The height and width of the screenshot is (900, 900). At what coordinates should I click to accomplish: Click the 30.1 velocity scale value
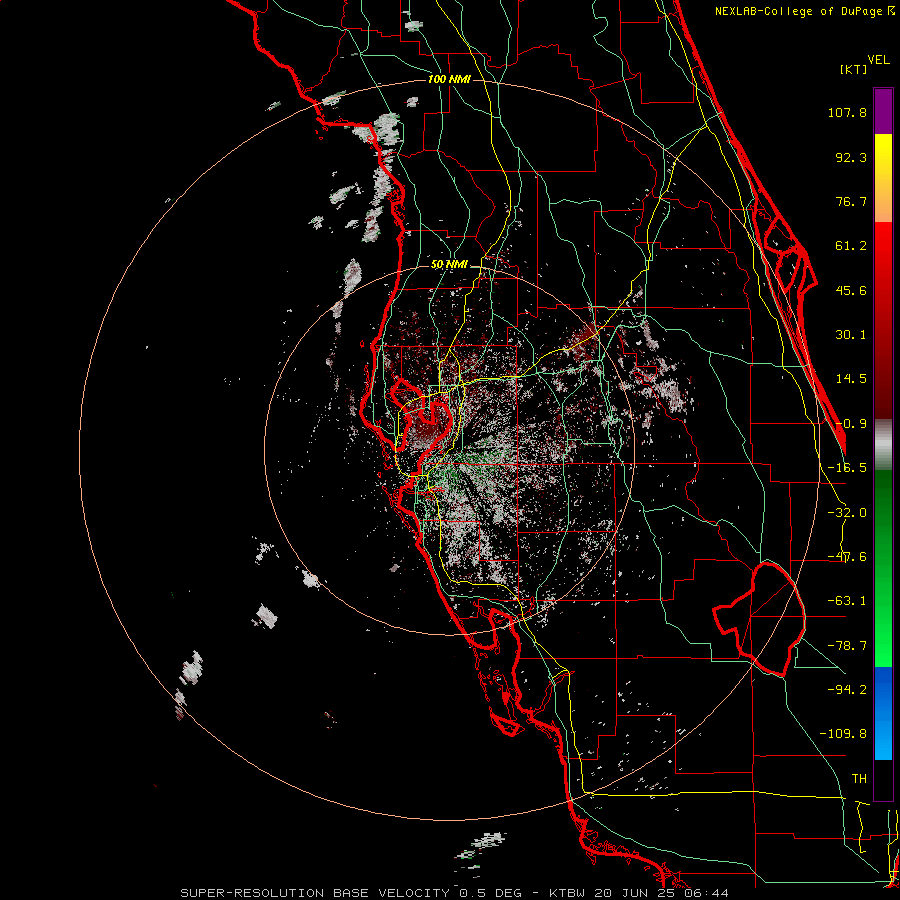pos(851,335)
